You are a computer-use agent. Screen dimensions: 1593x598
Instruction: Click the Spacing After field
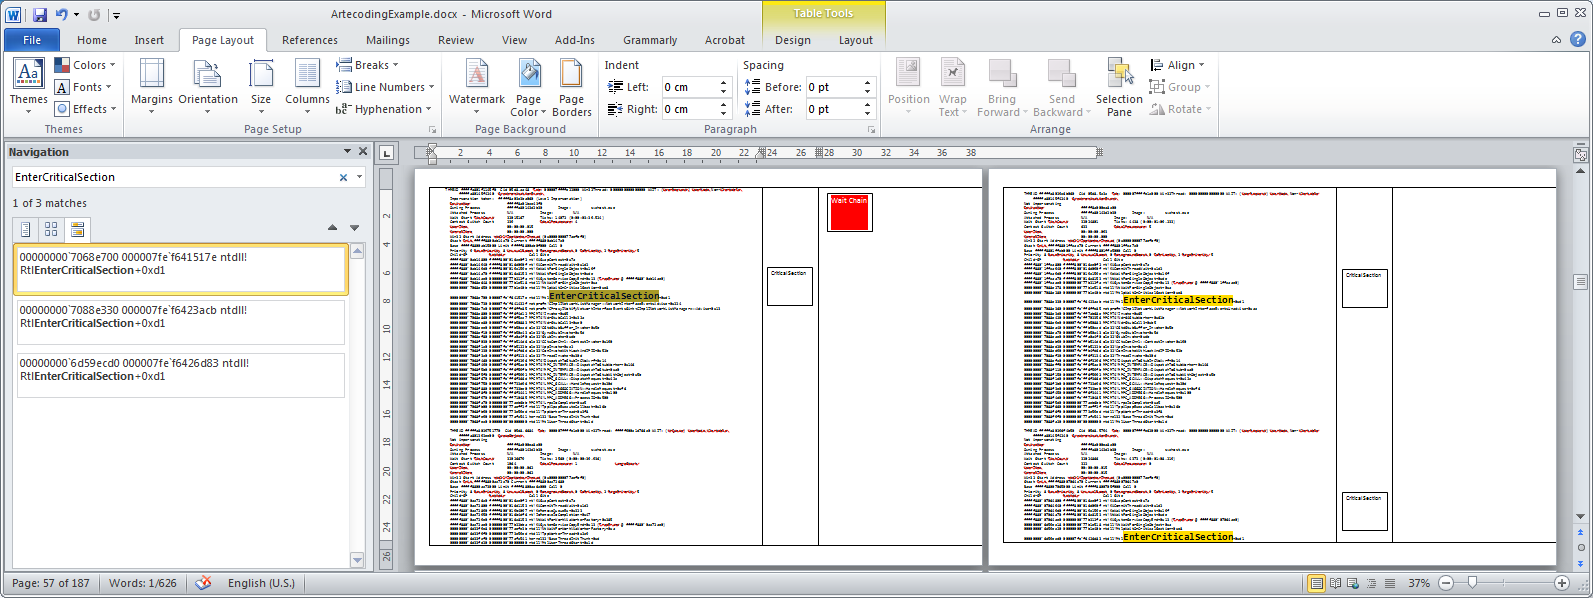pyautogui.click(x=834, y=109)
